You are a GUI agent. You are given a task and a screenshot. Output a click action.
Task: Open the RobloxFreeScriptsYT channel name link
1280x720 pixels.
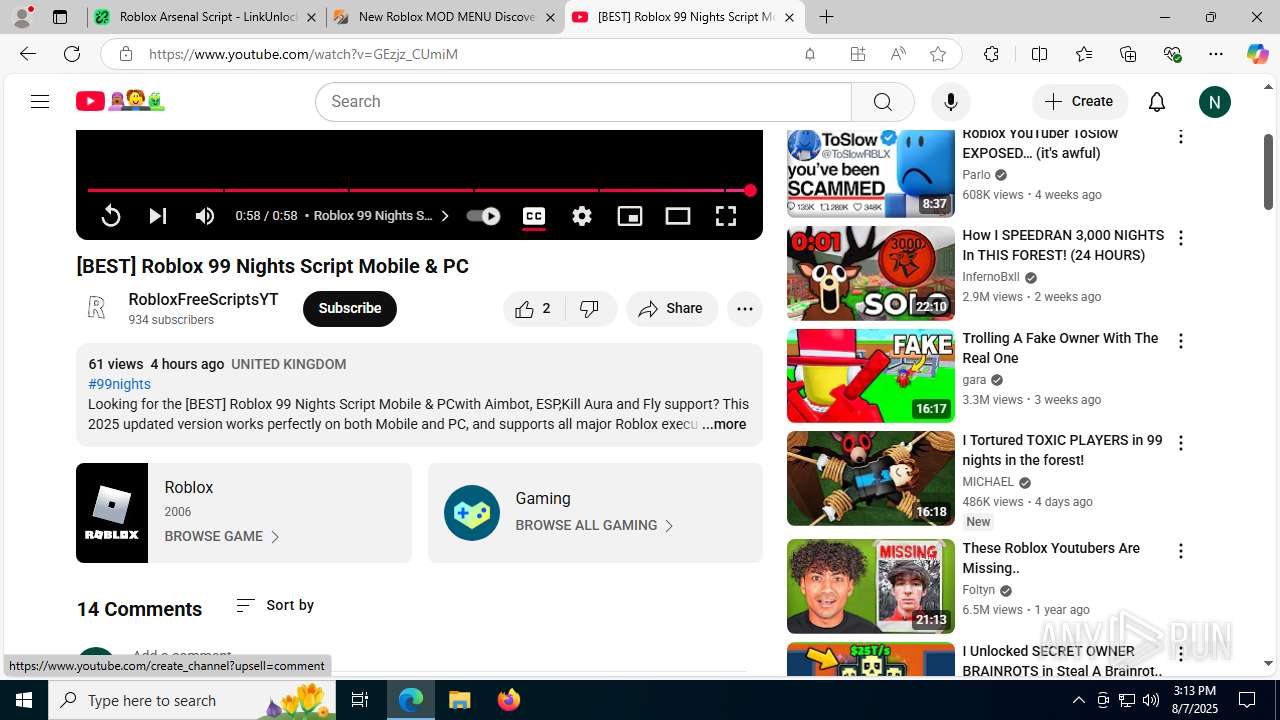click(x=203, y=299)
